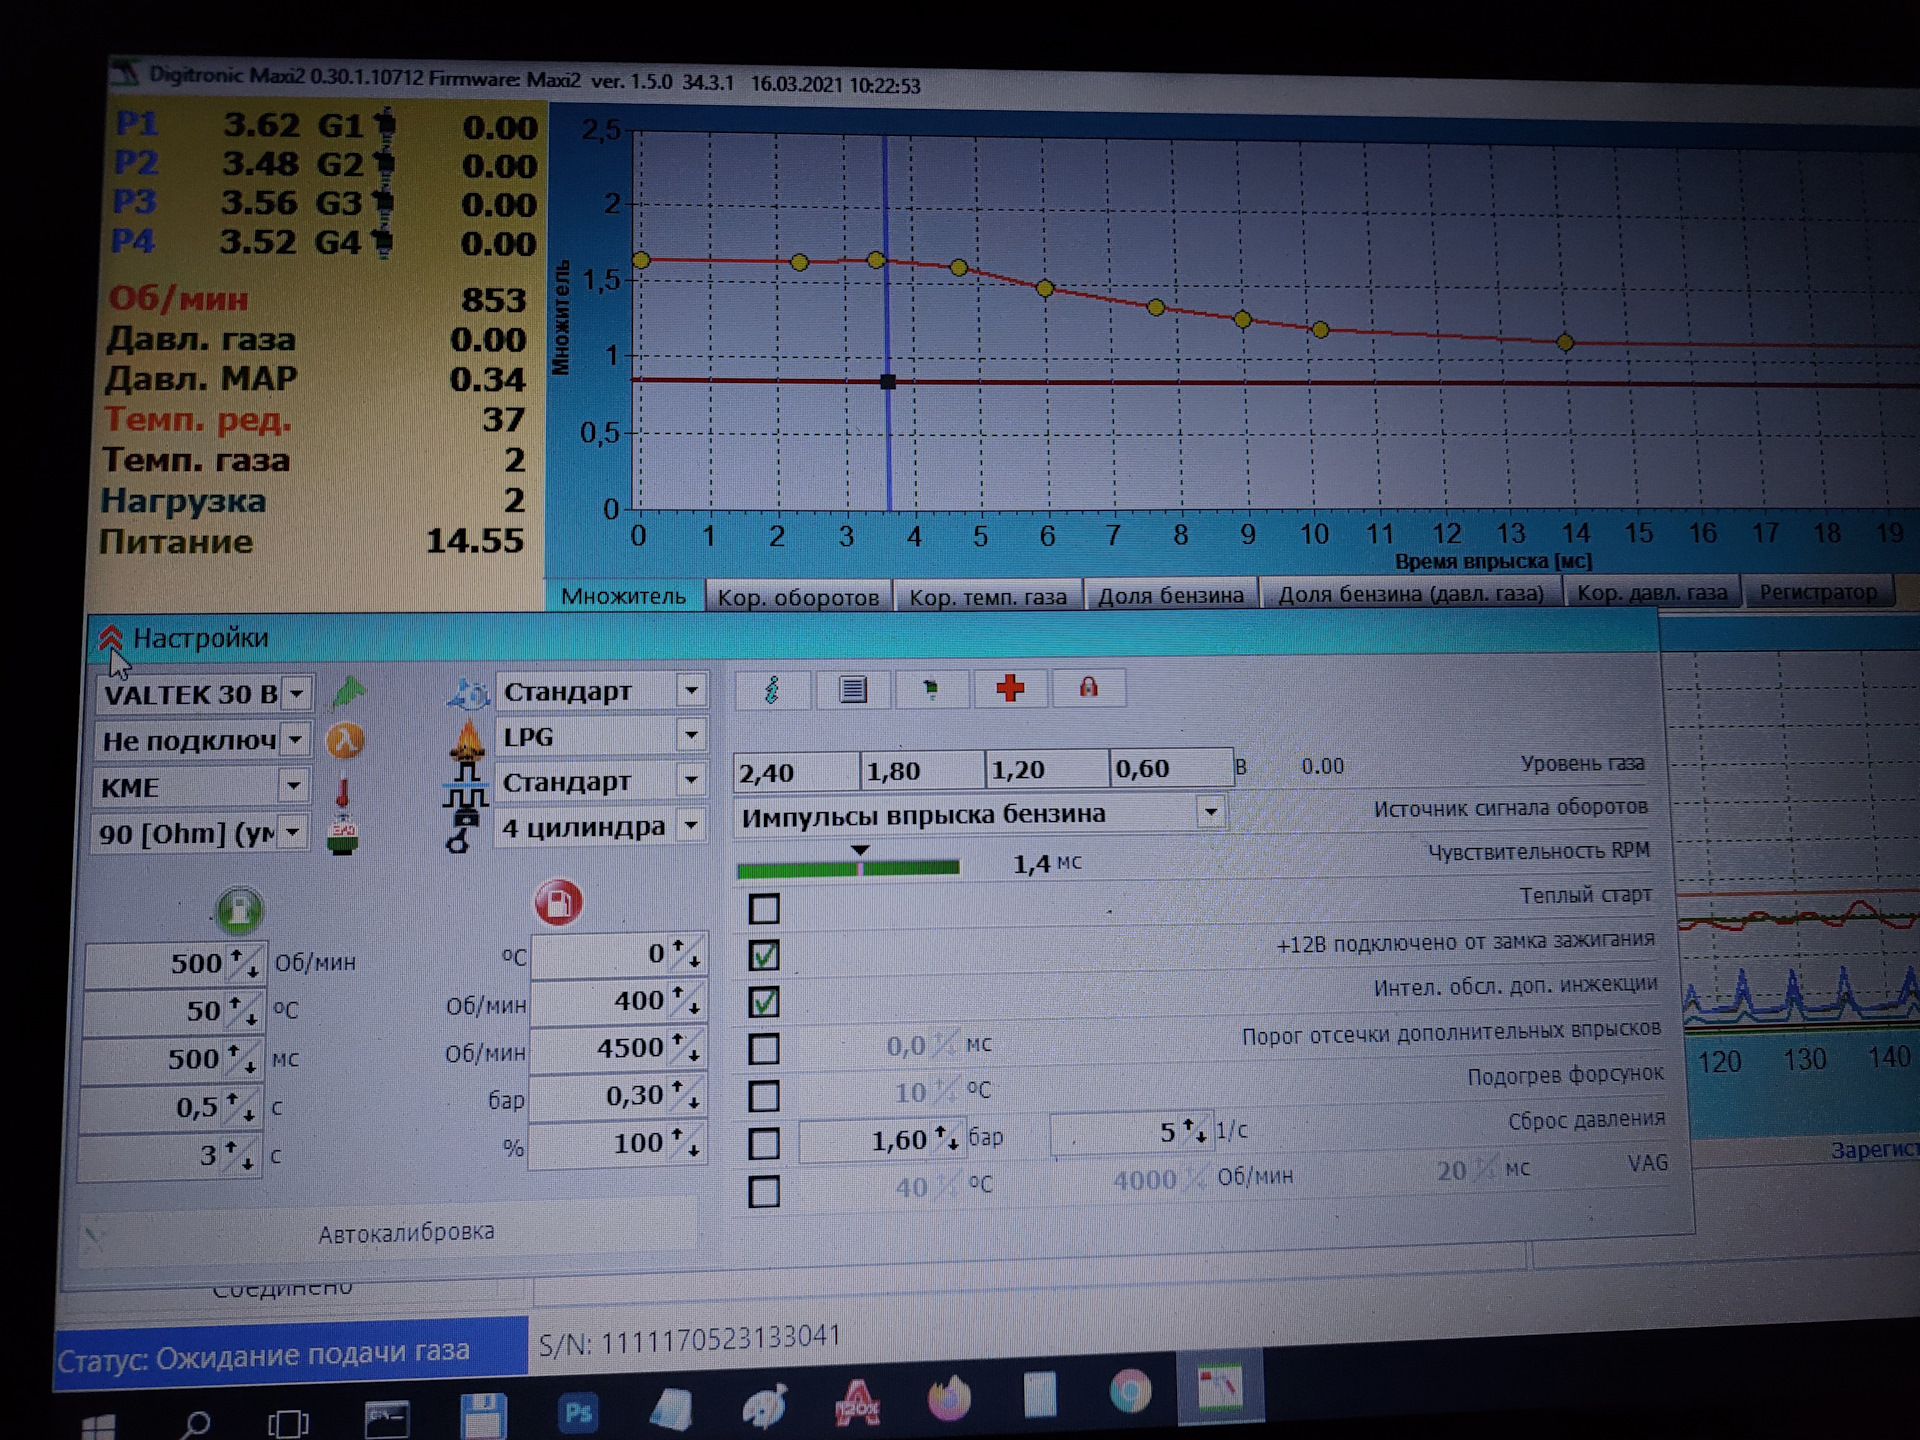Enable the Подогрев форсунок checkbox
Screen dimensions: 1920x1440
click(x=764, y=1097)
